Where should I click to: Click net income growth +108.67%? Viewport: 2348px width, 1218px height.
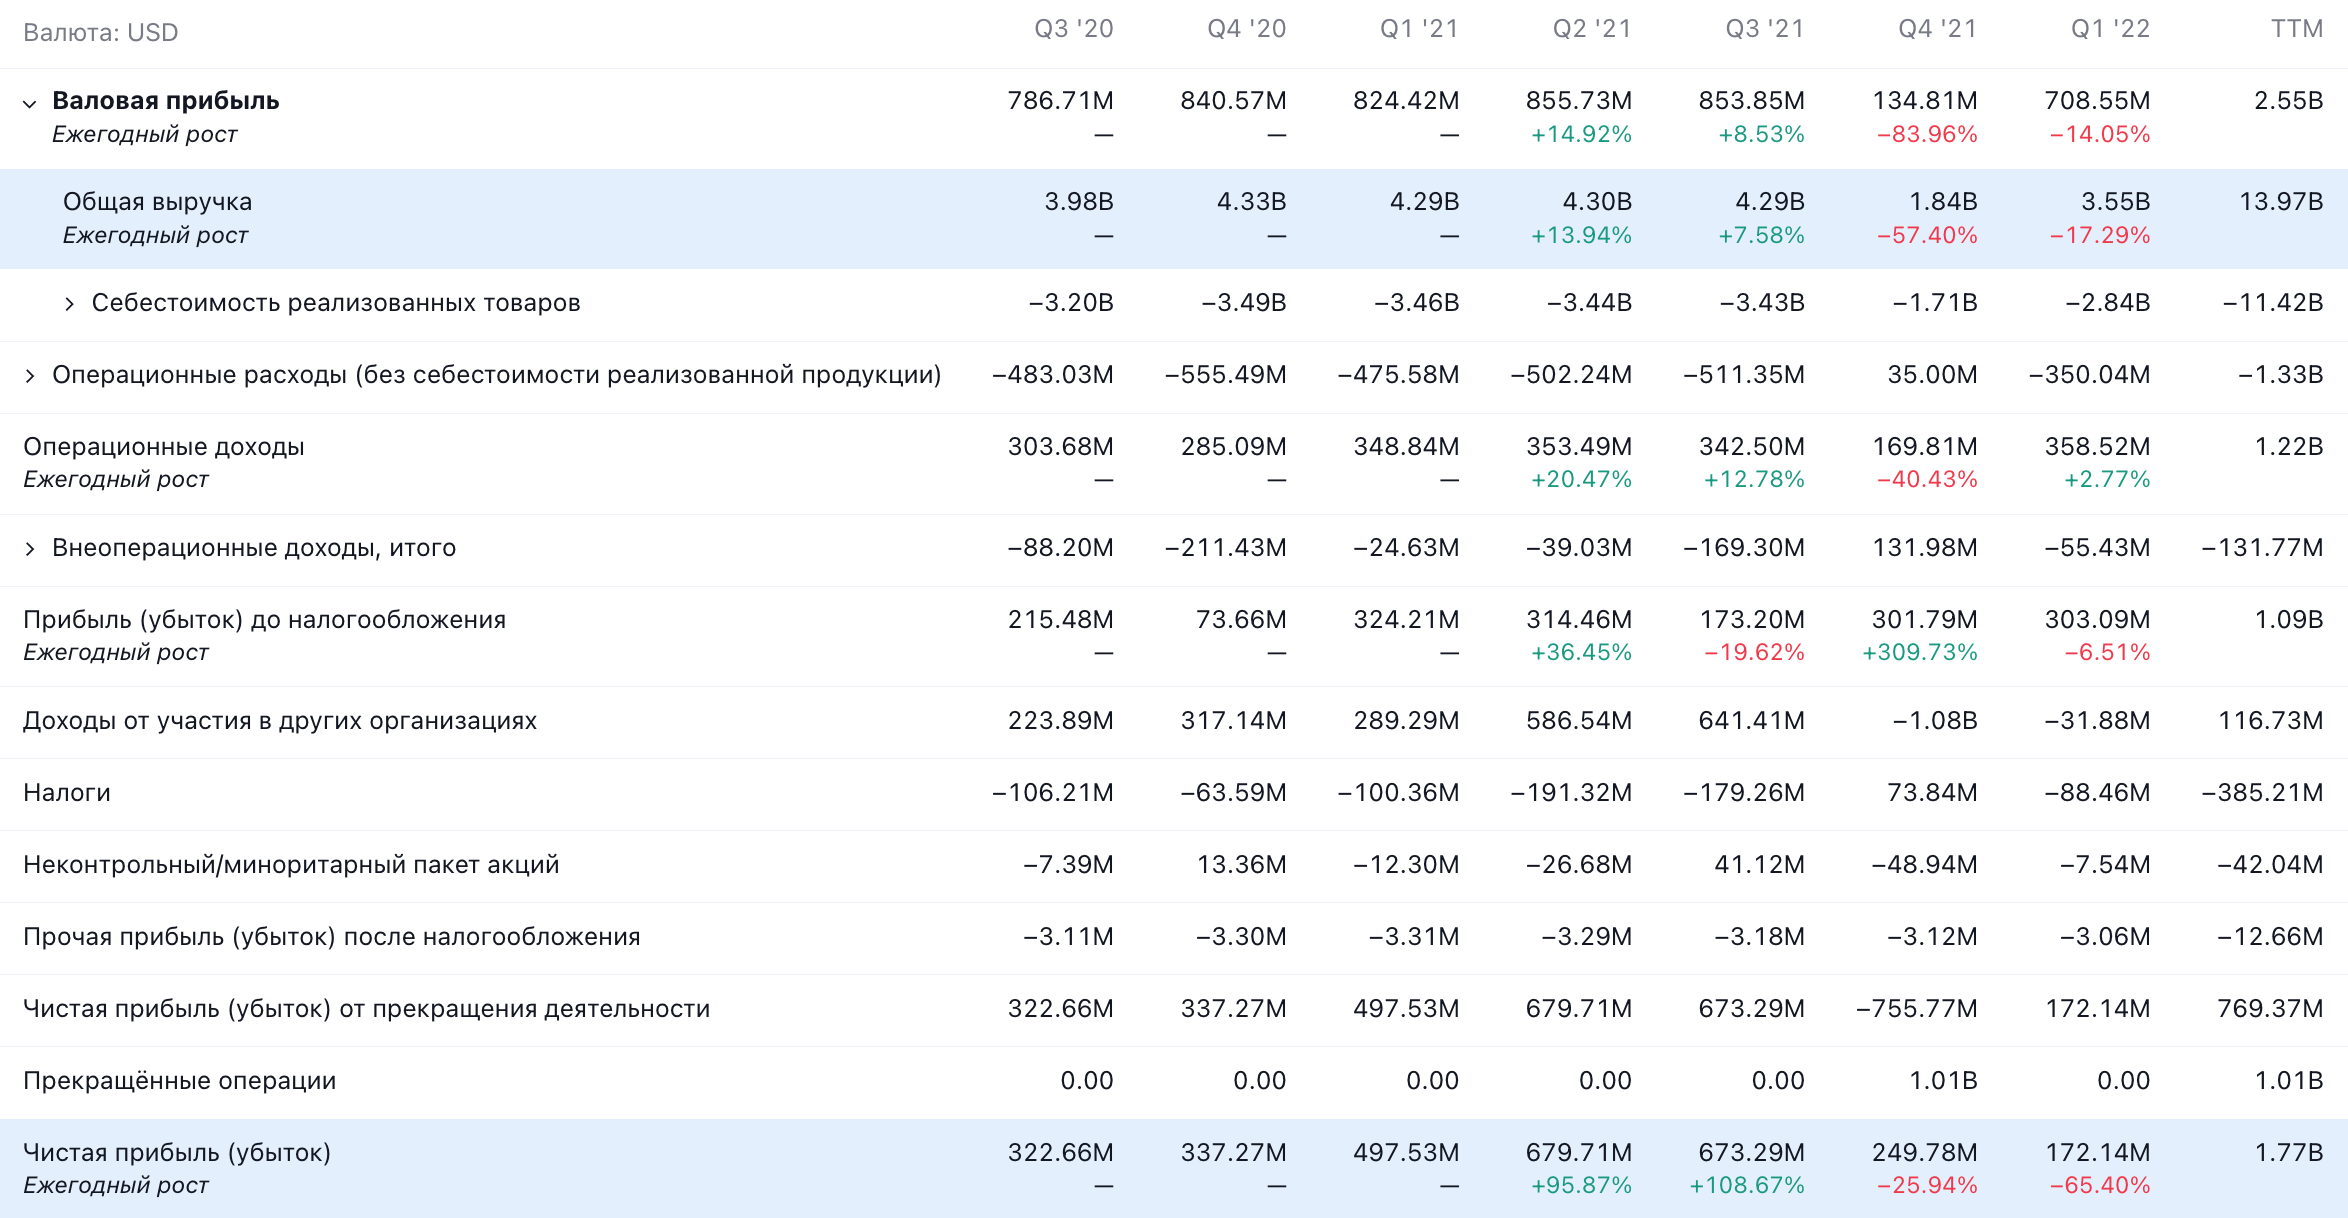pyautogui.click(x=1747, y=1186)
